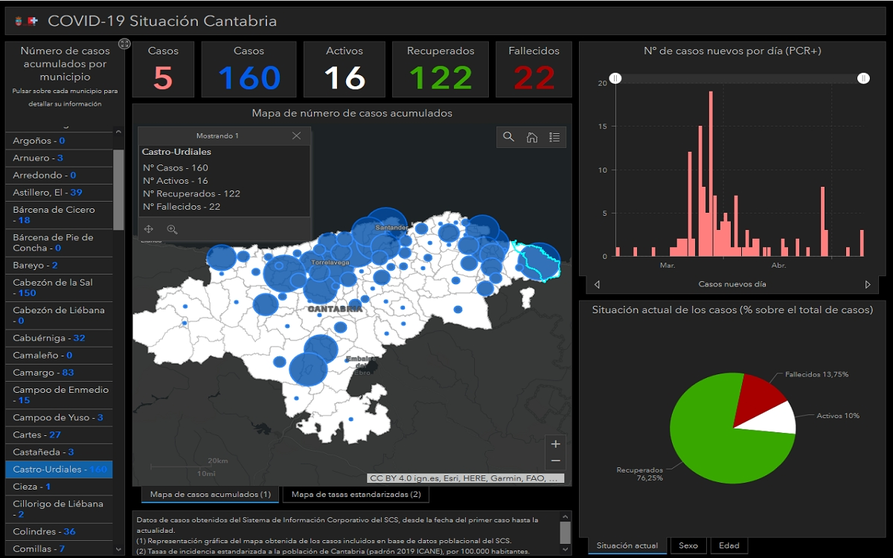
Task: Click the Casos 5 indicator card
Action: [x=163, y=69]
